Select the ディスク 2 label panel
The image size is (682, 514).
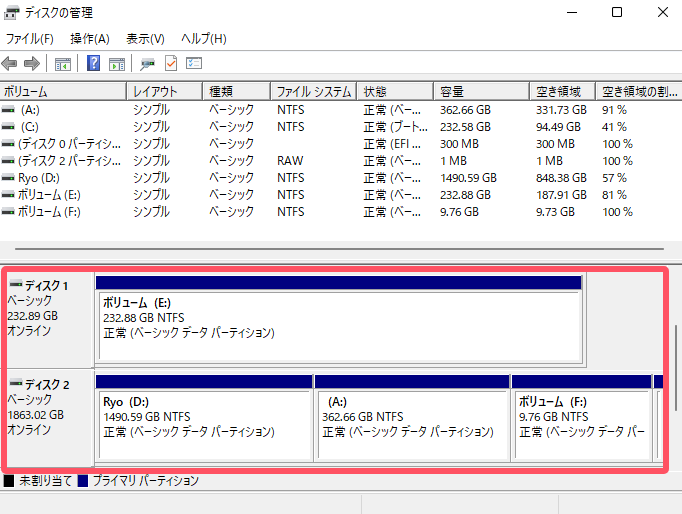(x=50, y=417)
